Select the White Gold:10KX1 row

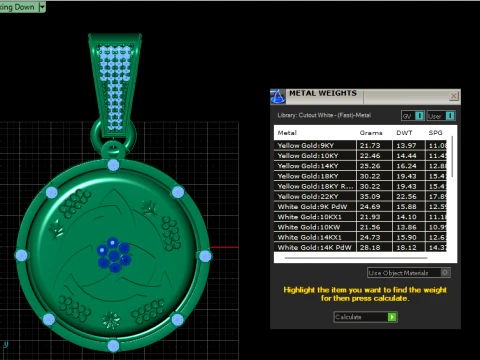coord(360,217)
